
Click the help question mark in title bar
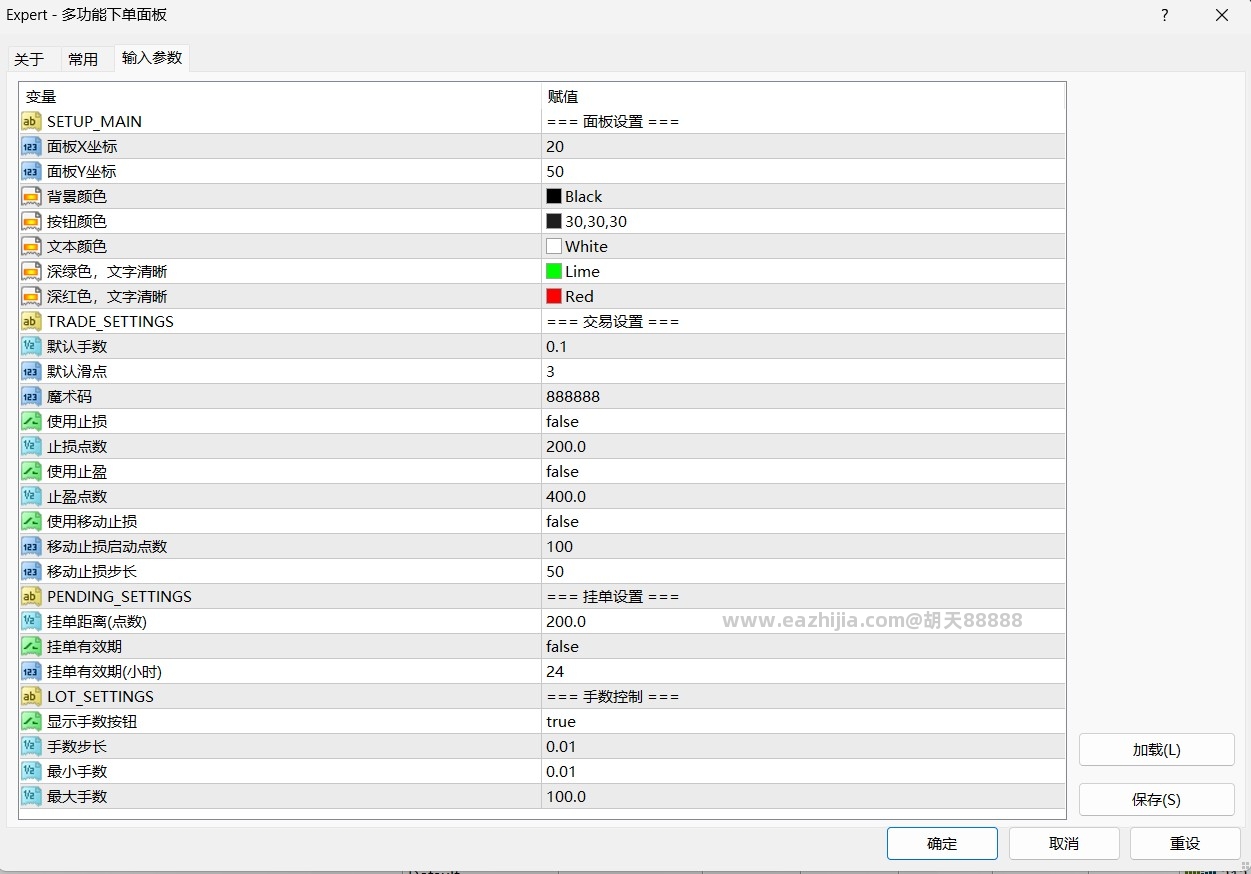tap(1165, 15)
